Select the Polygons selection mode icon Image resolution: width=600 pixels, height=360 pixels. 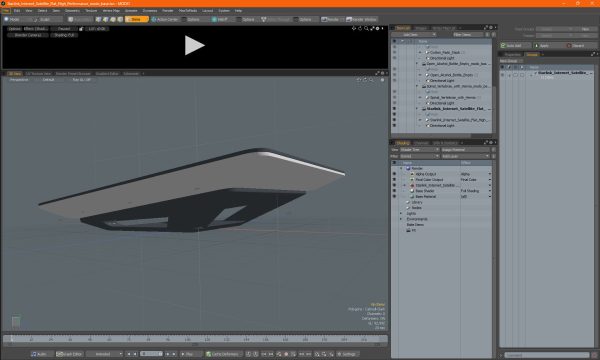click(x=113, y=19)
